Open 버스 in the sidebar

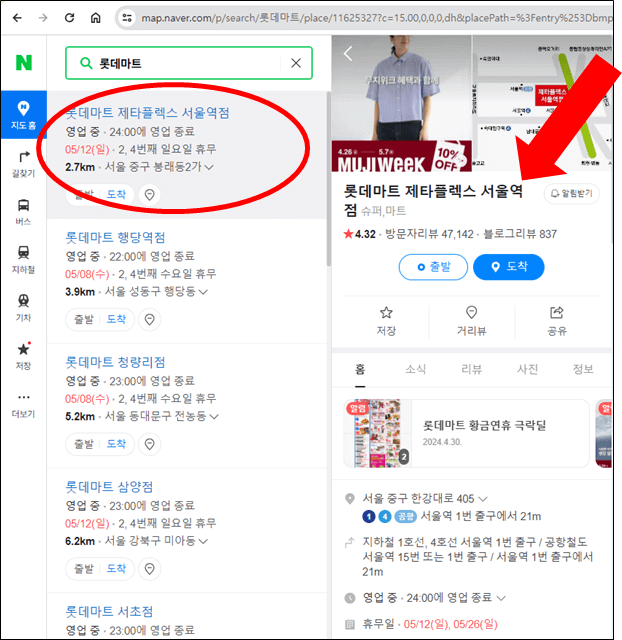[x=24, y=212]
